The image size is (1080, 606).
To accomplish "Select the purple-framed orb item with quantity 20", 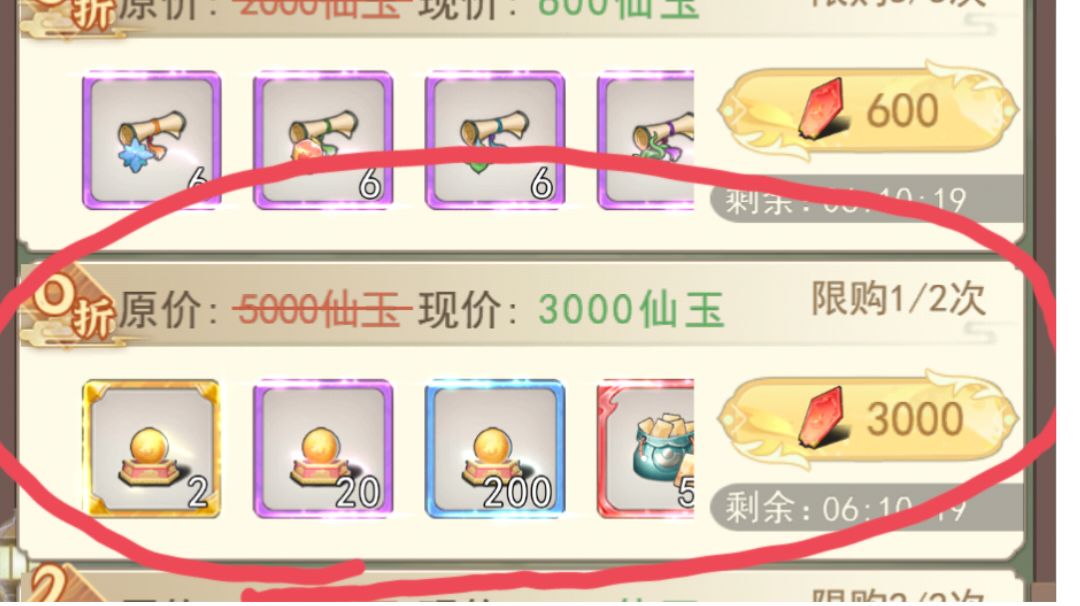I will point(323,448).
